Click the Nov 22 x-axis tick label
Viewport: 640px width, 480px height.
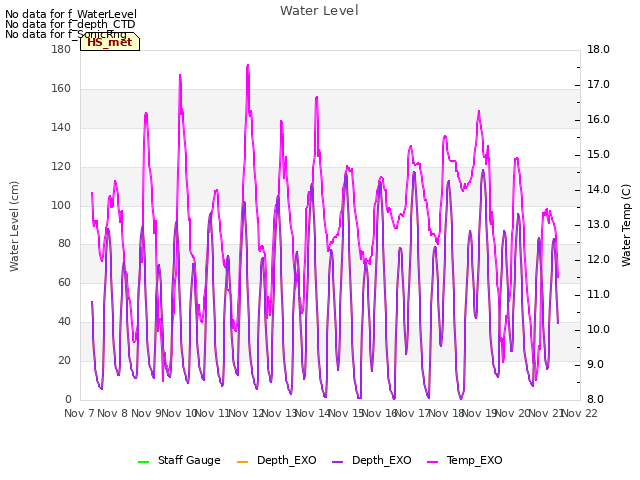click(580, 413)
